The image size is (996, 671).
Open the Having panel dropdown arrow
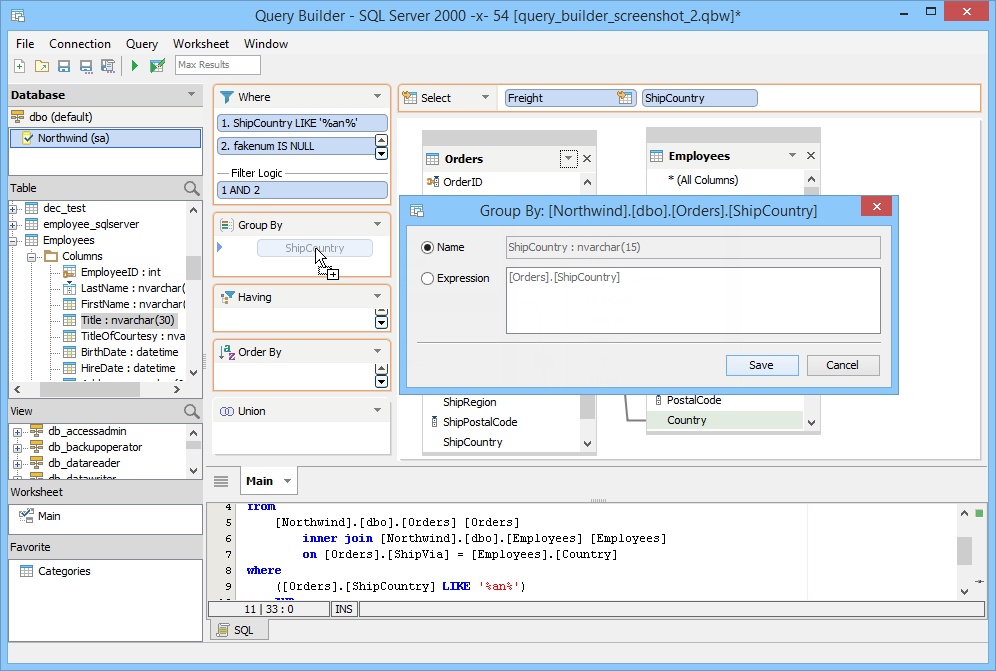coord(377,296)
